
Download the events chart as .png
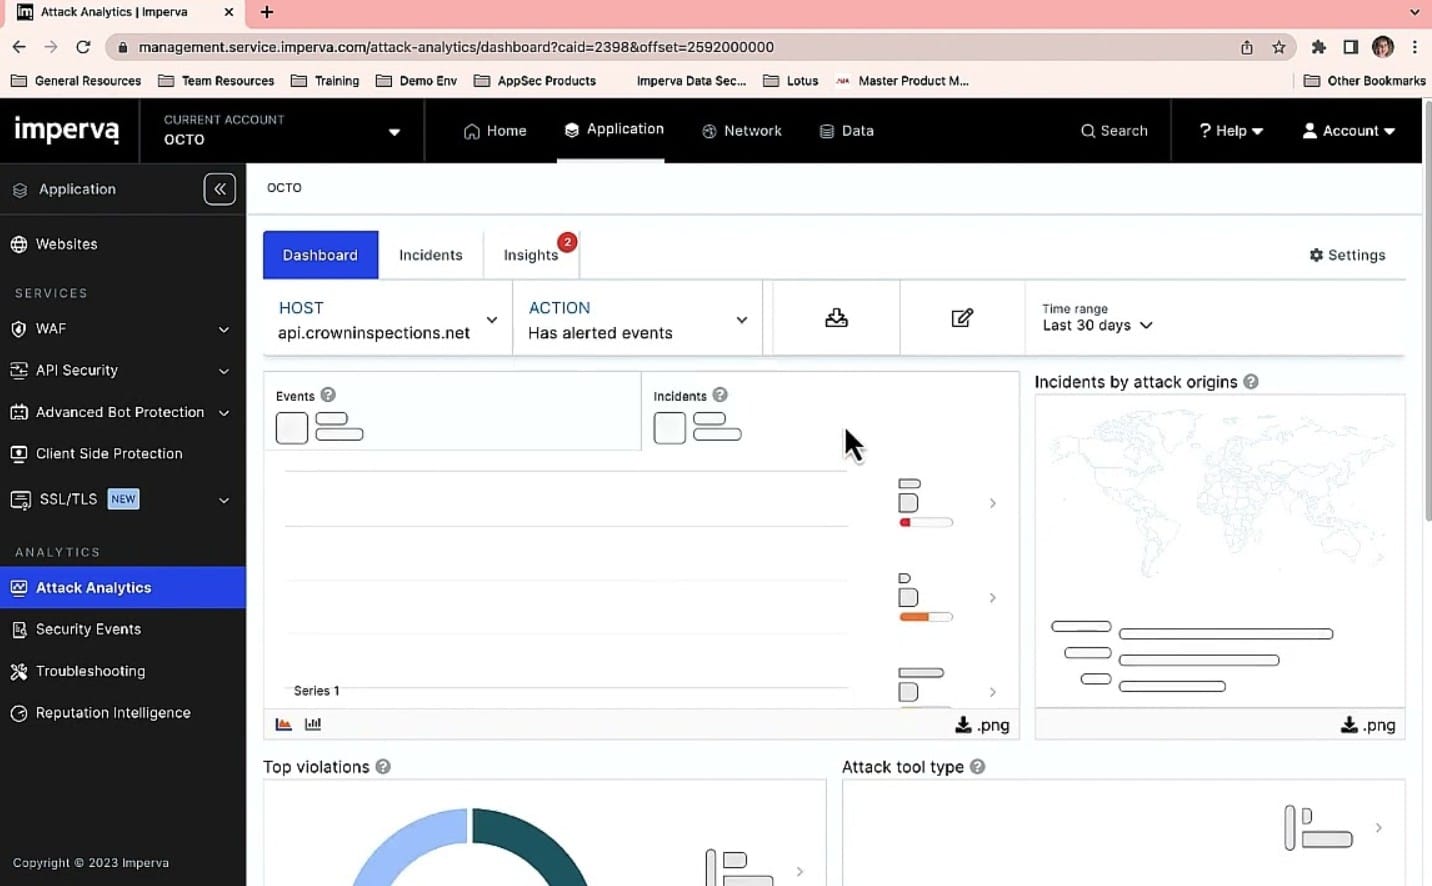[982, 725]
